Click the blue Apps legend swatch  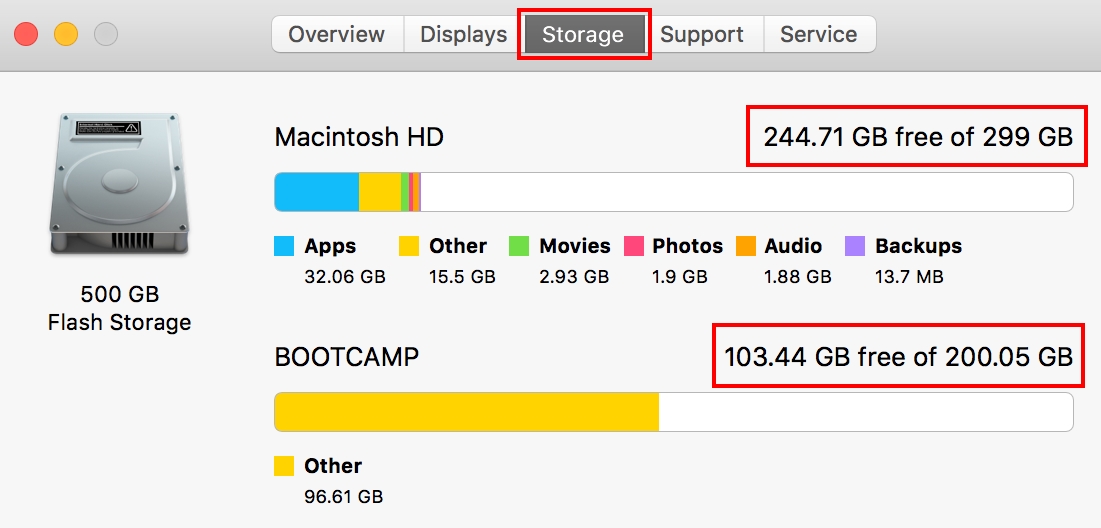coord(284,246)
